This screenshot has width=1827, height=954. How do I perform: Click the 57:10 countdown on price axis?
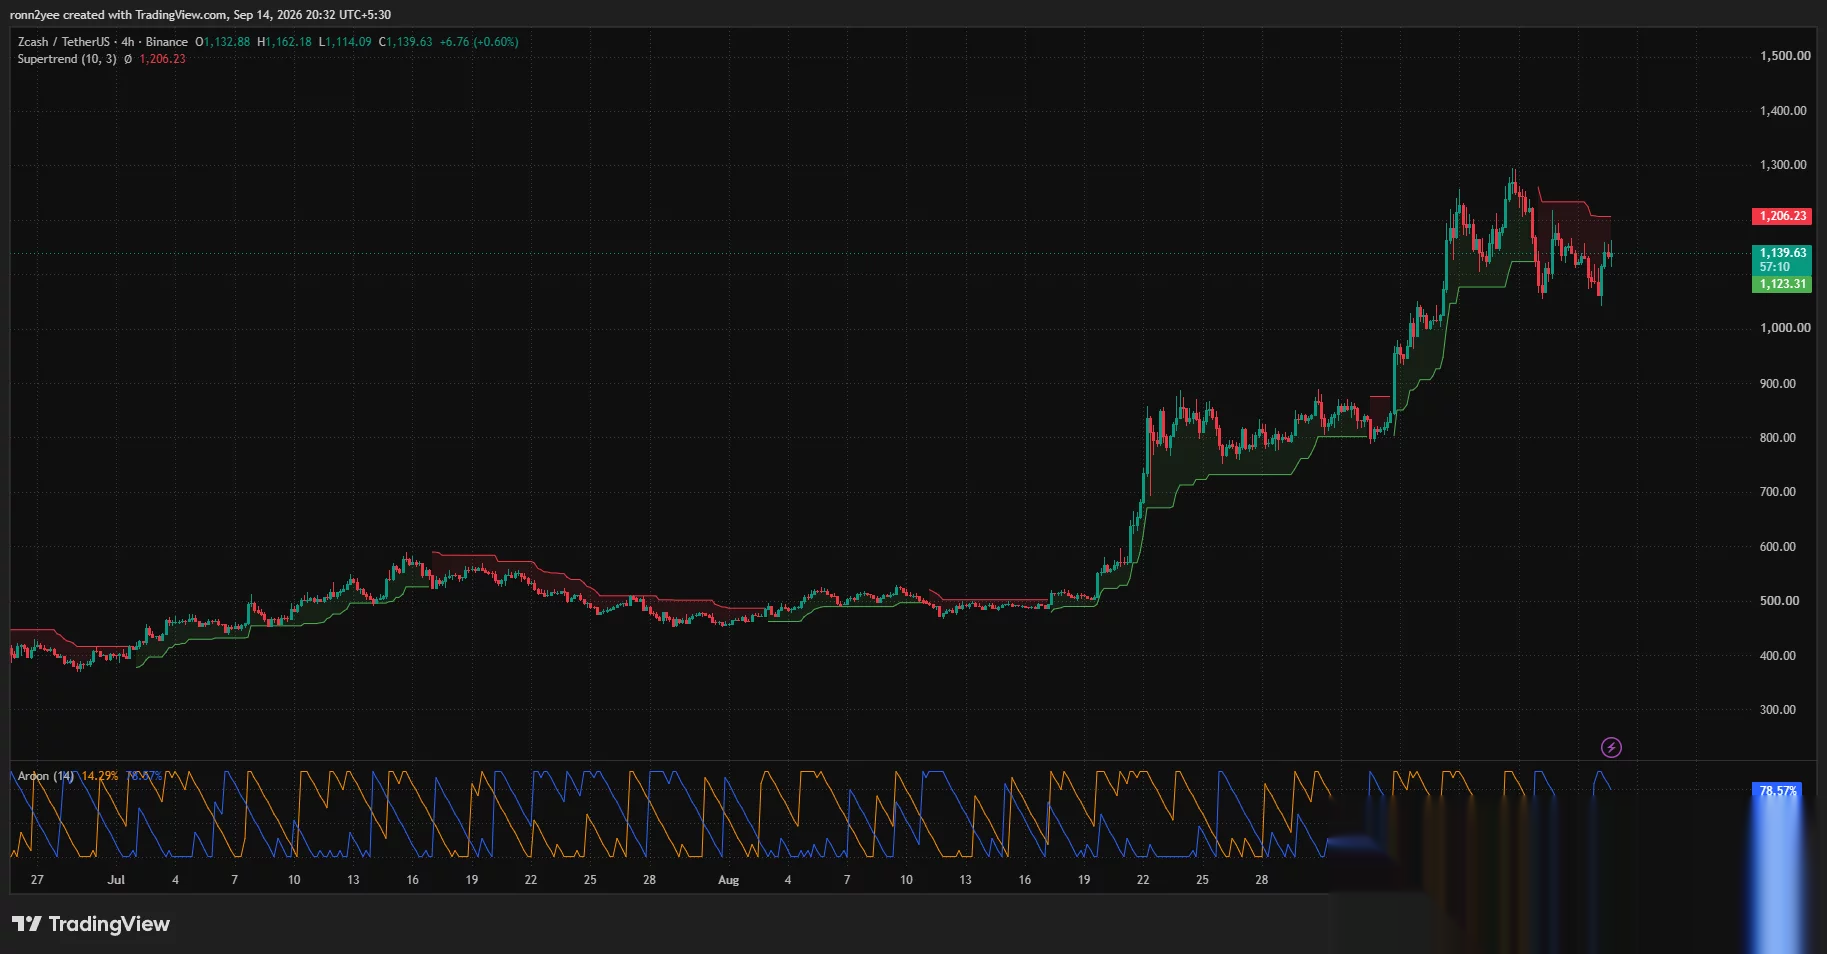(x=1775, y=267)
